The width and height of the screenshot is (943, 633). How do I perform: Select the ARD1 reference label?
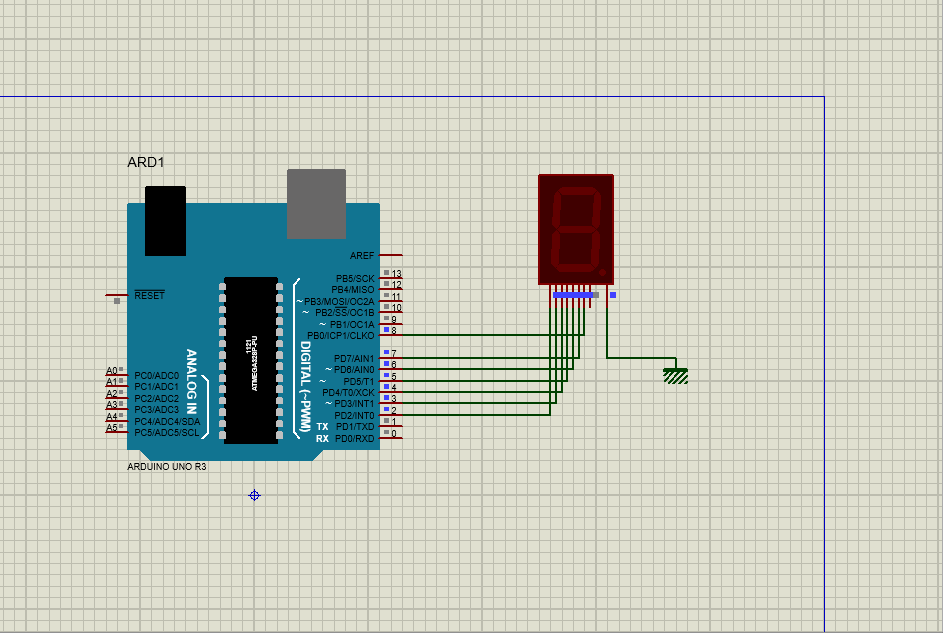pyautogui.click(x=146, y=162)
